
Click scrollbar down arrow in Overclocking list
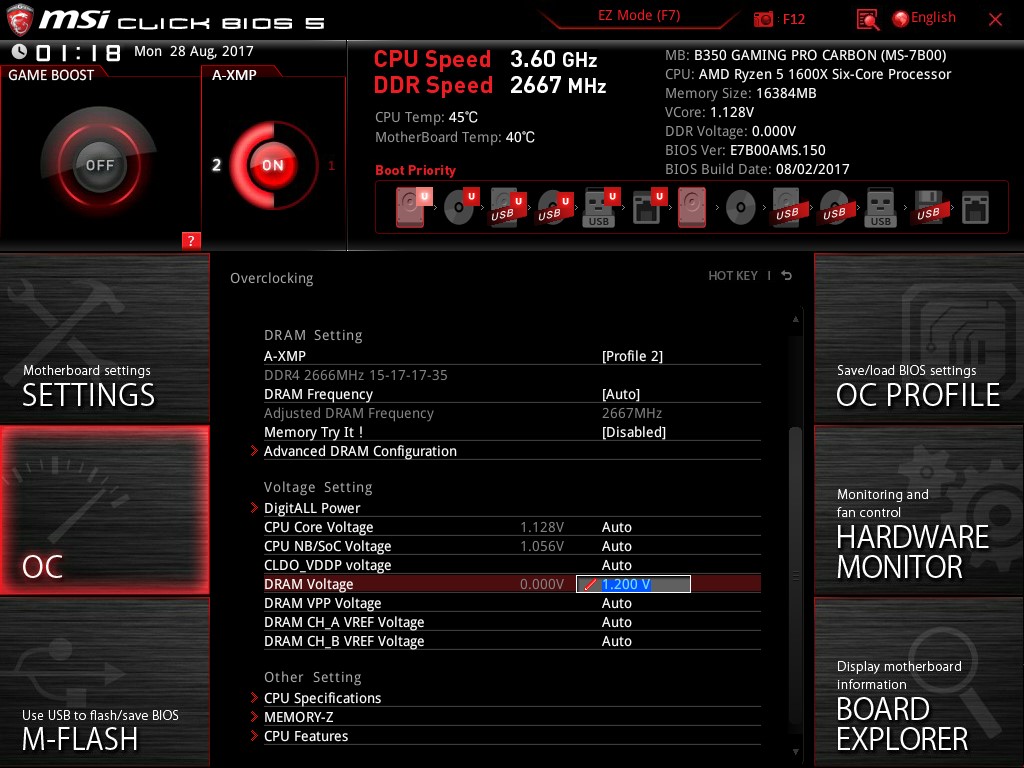pos(795,752)
